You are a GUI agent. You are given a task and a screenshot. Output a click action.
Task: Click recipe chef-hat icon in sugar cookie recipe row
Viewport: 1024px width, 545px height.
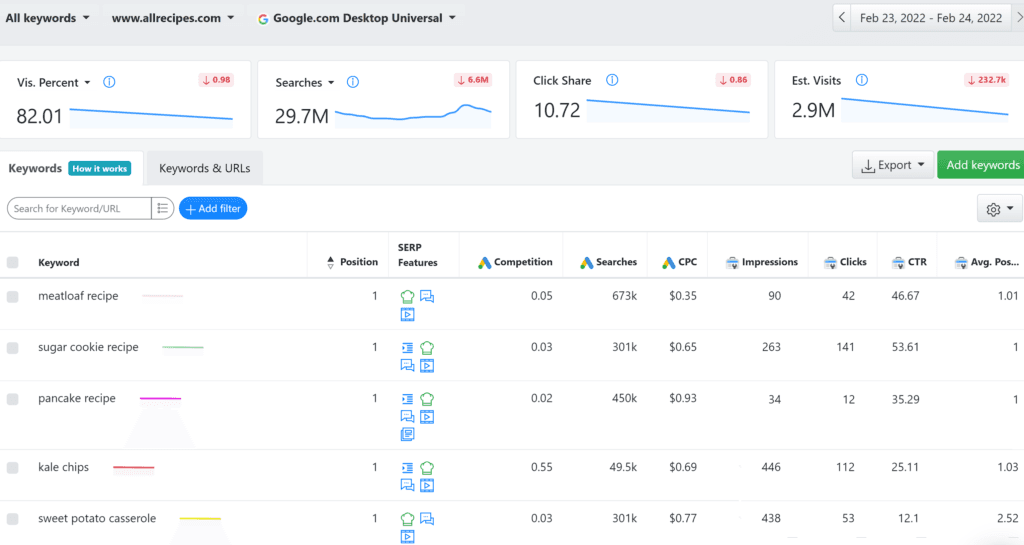point(427,348)
